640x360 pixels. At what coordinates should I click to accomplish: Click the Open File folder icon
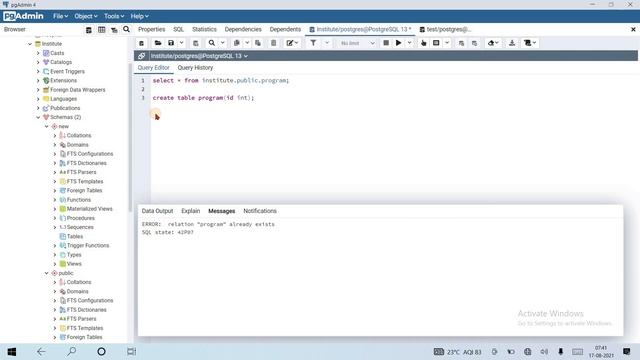158,43
